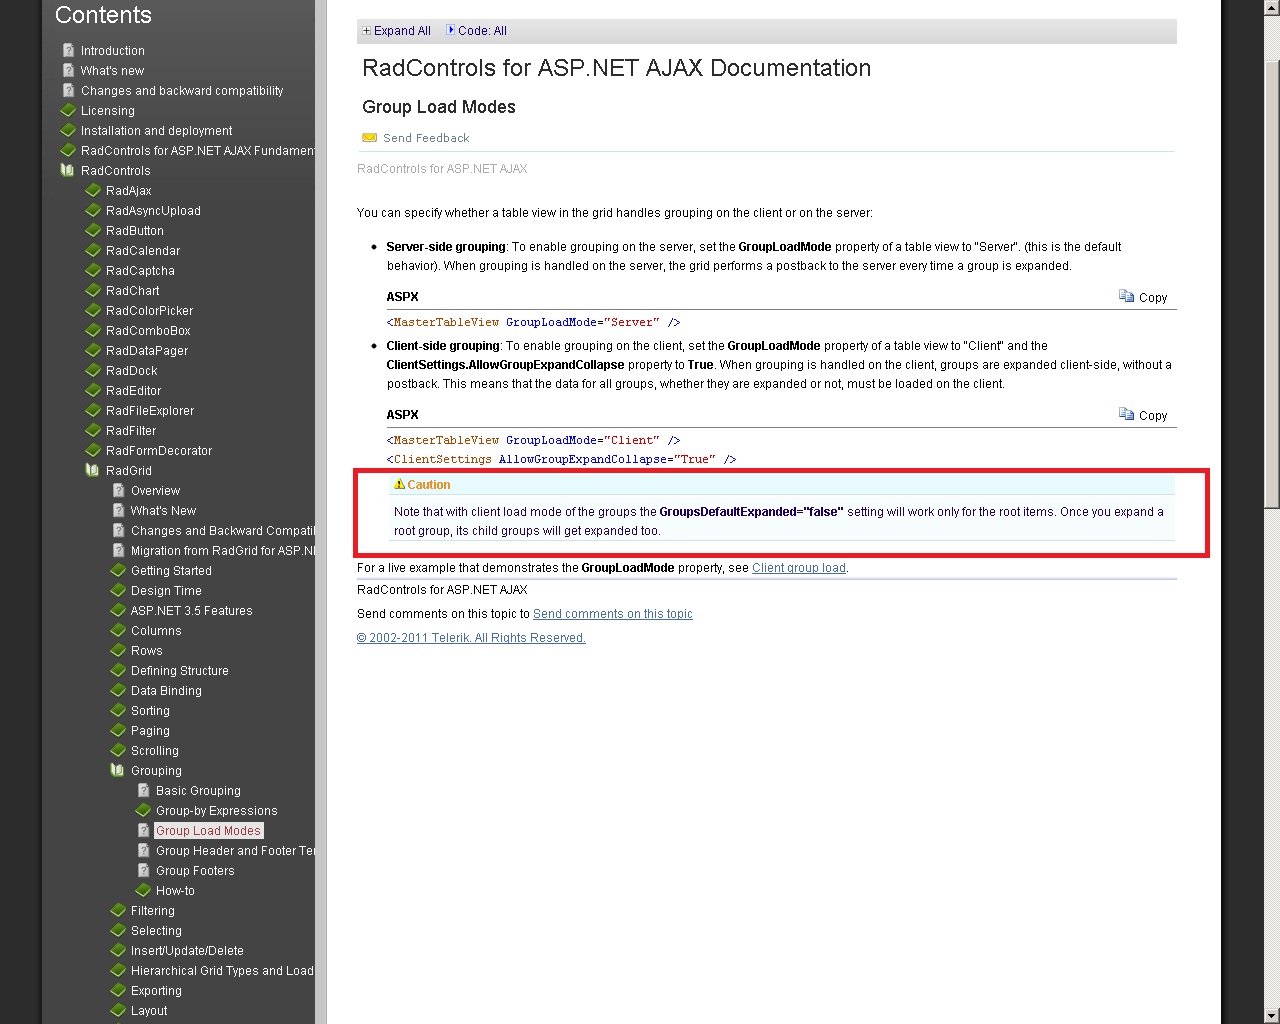Expand Installation and deployment node
The width and height of the screenshot is (1280, 1024).
pos(68,130)
